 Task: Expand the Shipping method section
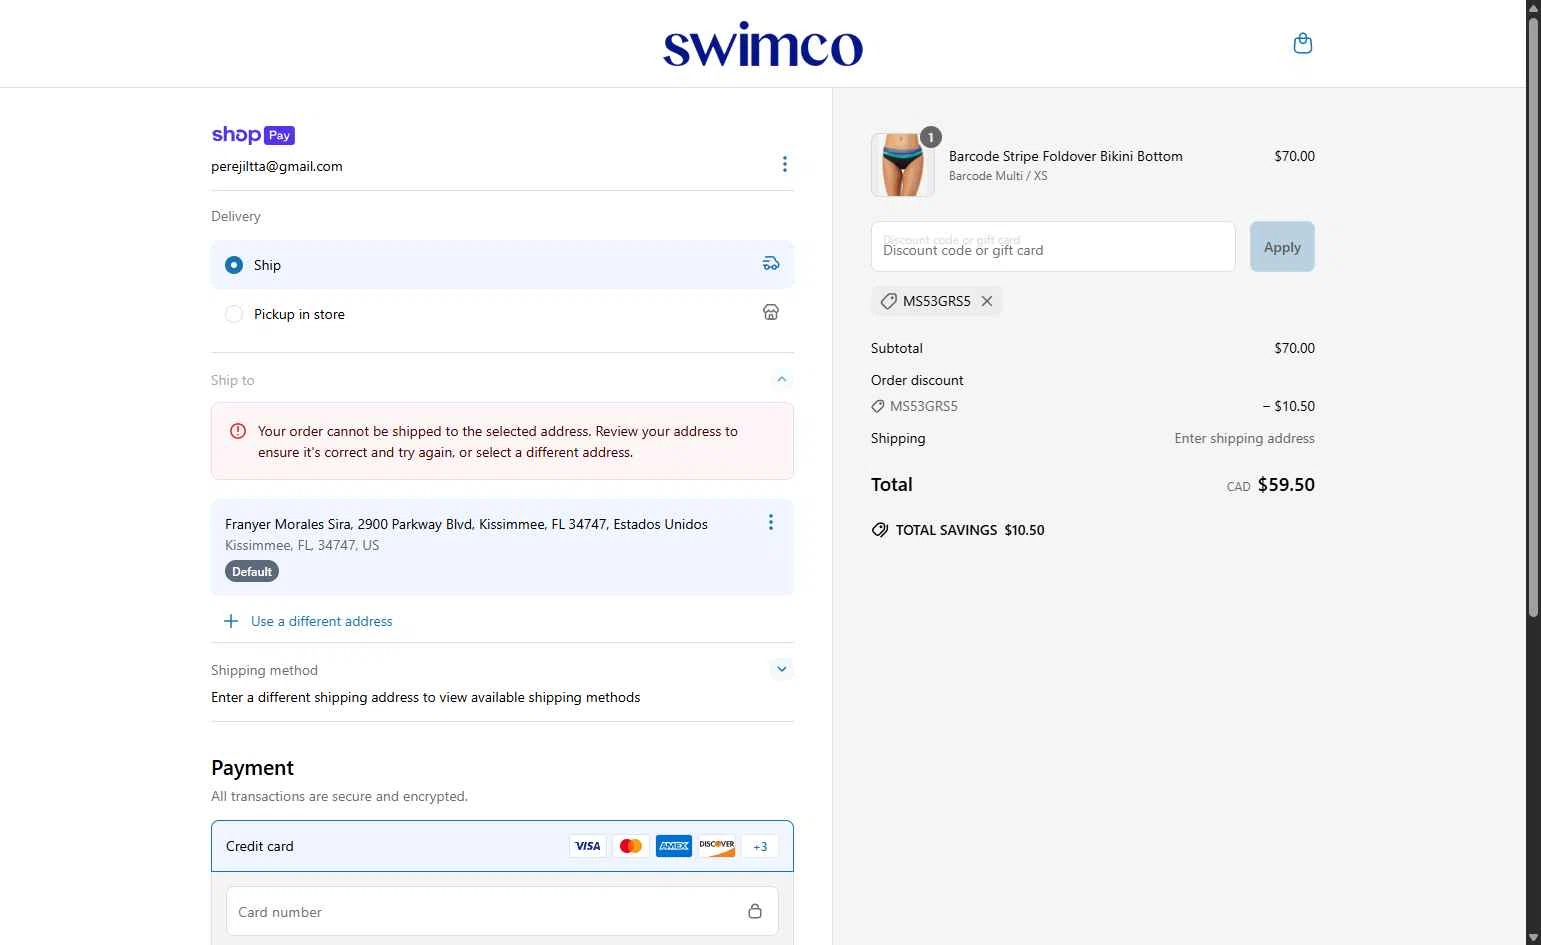coord(782,669)
